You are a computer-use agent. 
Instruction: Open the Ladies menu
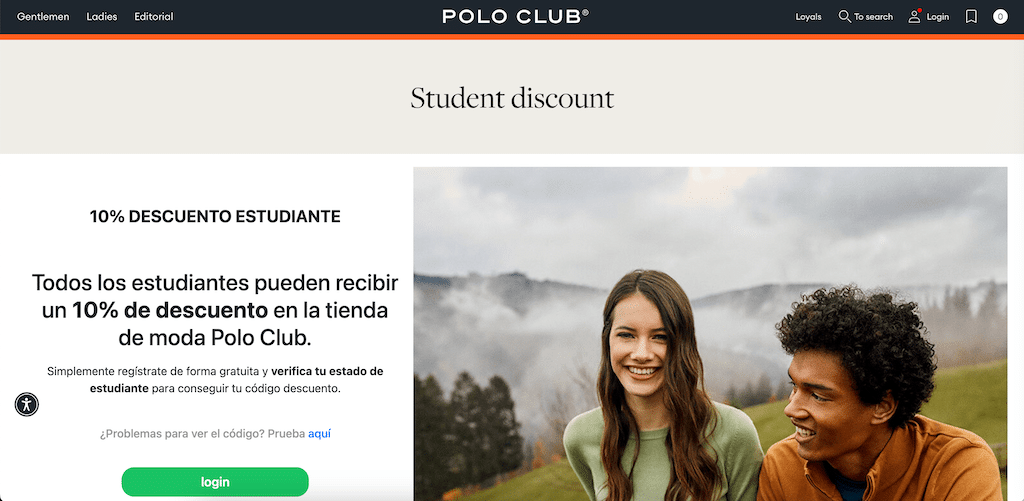pos(102,16)
